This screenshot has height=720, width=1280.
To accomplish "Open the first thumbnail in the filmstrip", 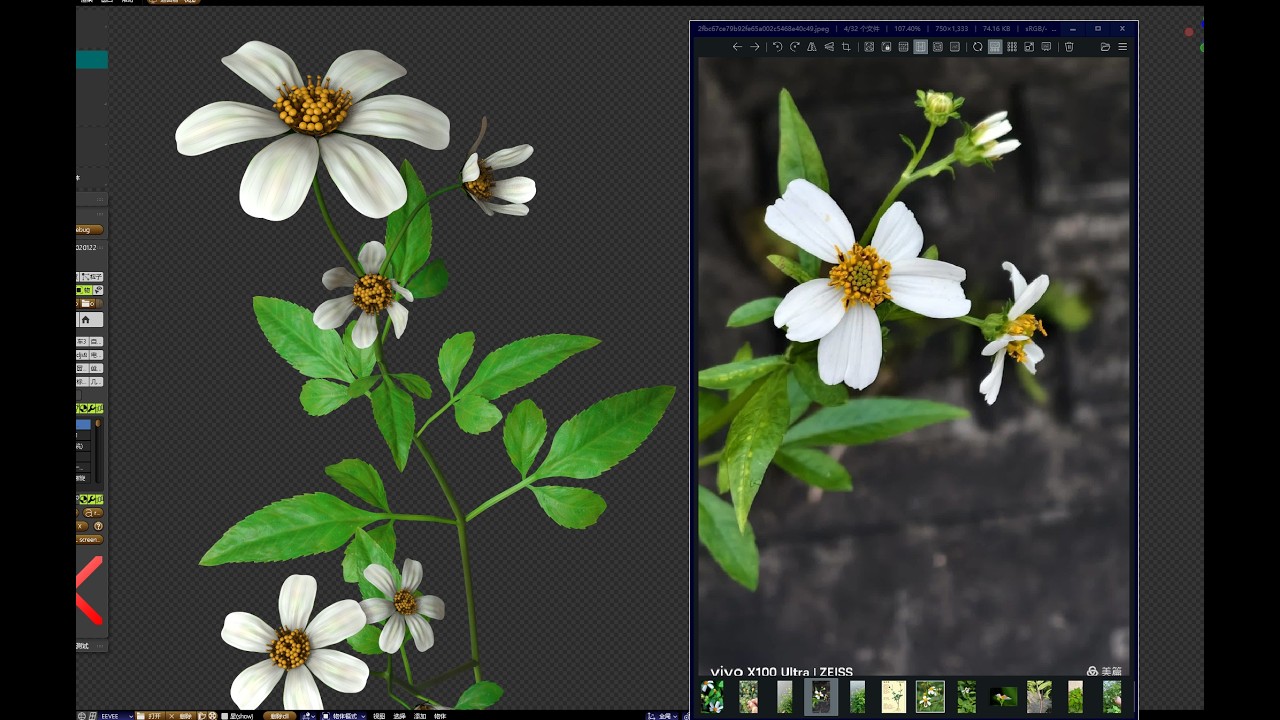I will 712,697.
